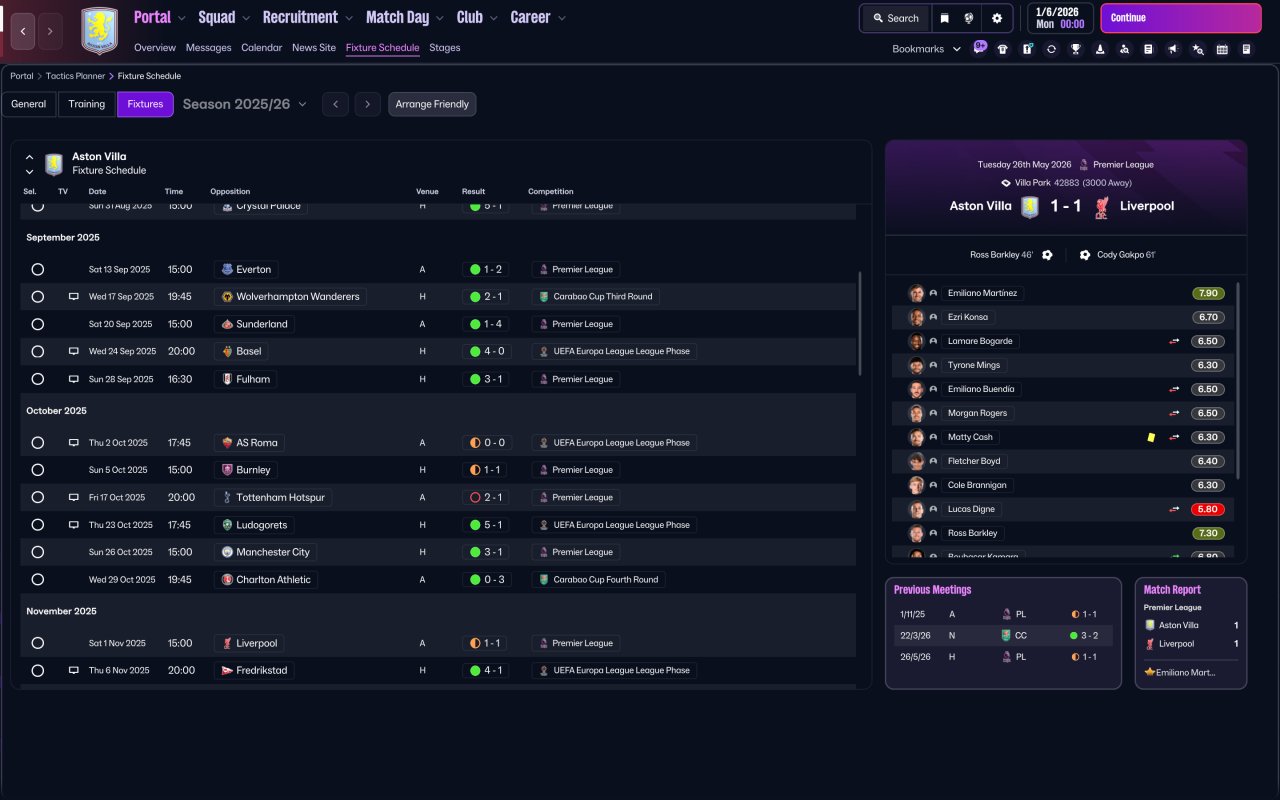The image size is (1280, 800).
Task: Switch to the Messages tab
Action: (x=209, y=48)
